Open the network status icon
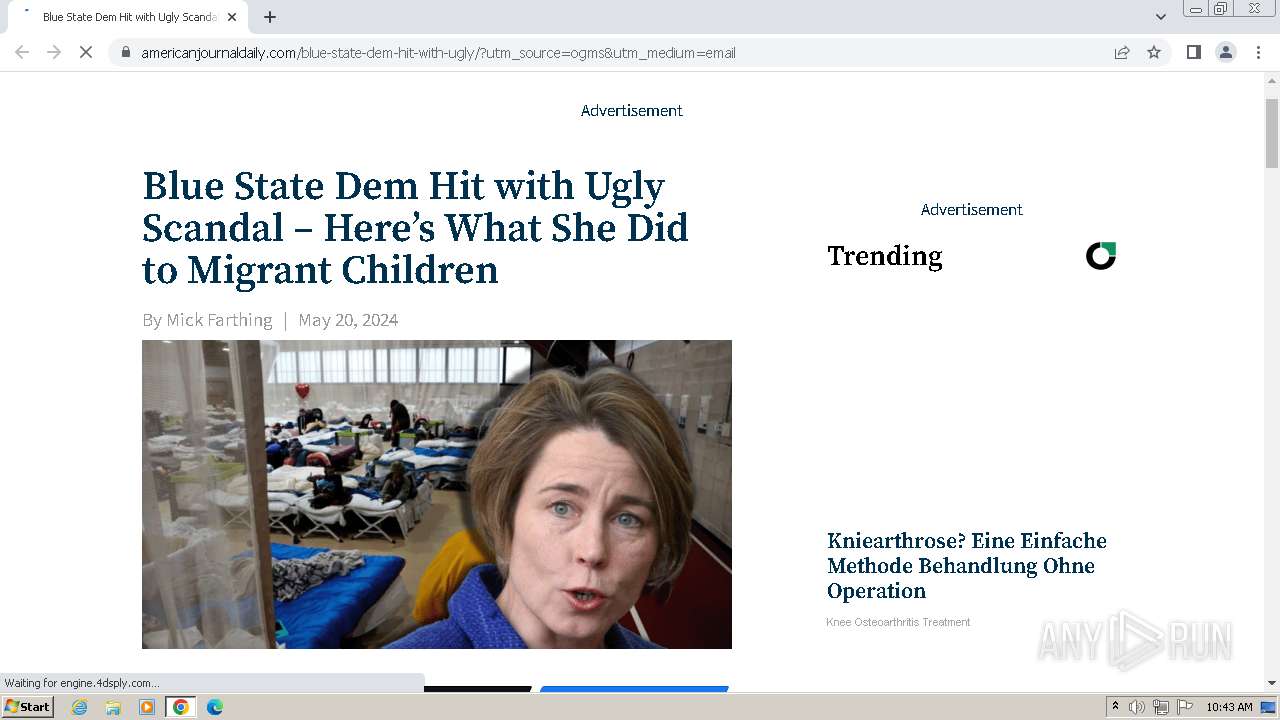1280x720 pixels. [1161, 707]
